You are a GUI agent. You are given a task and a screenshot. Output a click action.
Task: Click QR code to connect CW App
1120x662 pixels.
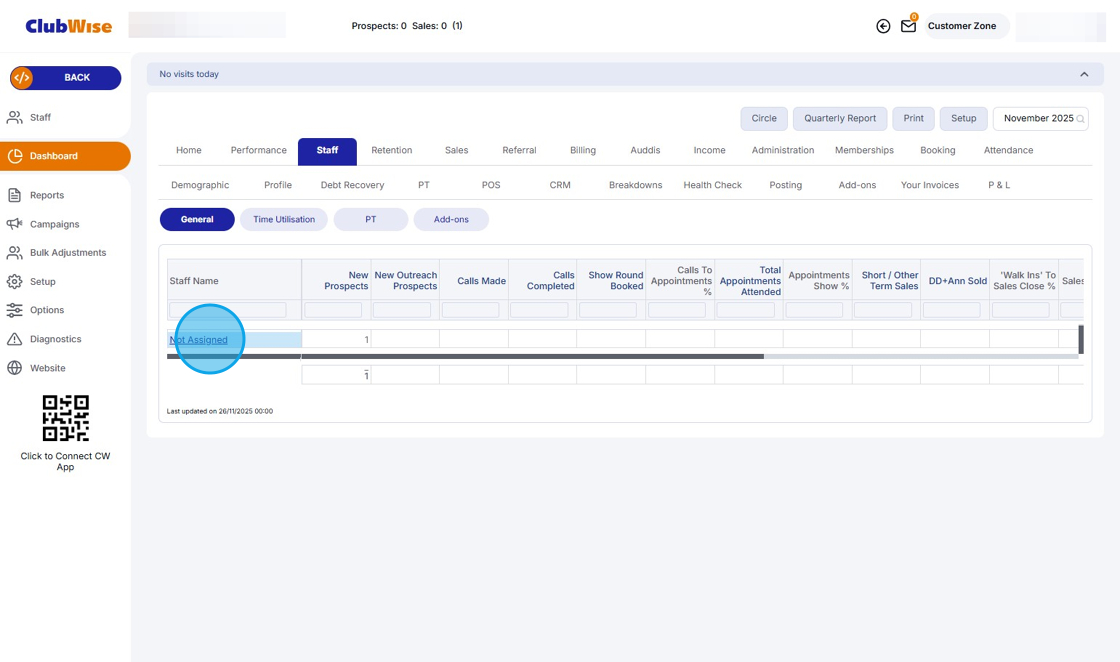65,418
